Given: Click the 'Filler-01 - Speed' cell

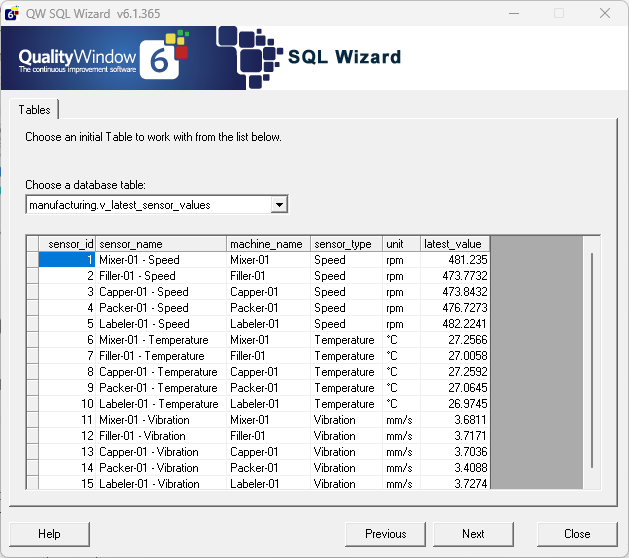Looking at the screenshot, I should (x=161, y=276).
